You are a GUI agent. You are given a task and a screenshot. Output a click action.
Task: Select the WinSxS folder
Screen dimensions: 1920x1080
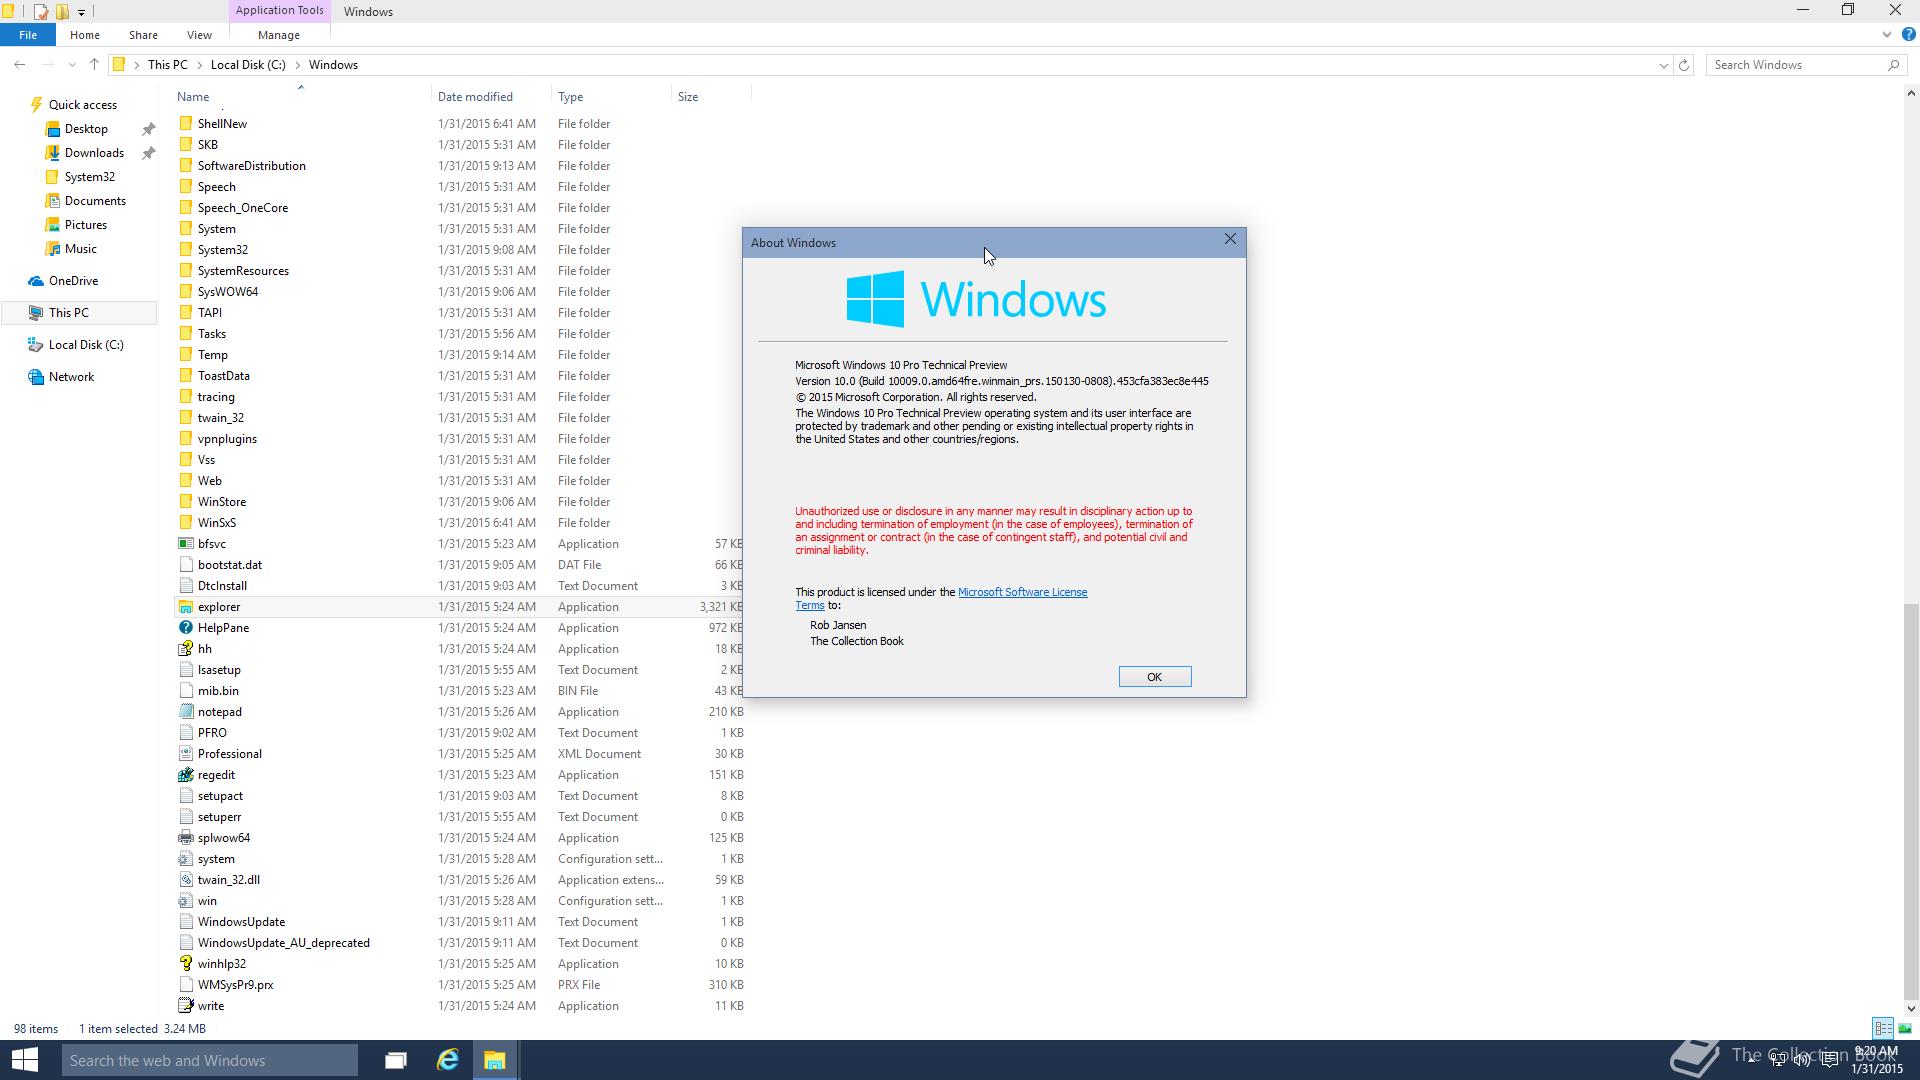[217, 523]
